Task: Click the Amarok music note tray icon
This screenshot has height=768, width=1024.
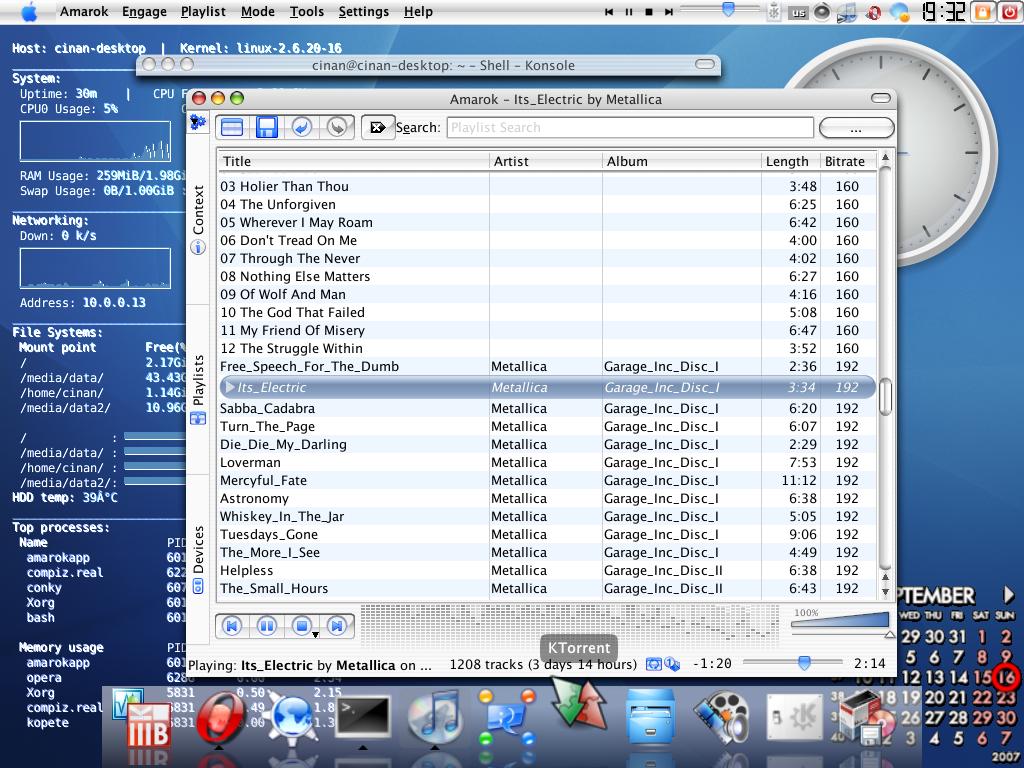Action: 847,12
